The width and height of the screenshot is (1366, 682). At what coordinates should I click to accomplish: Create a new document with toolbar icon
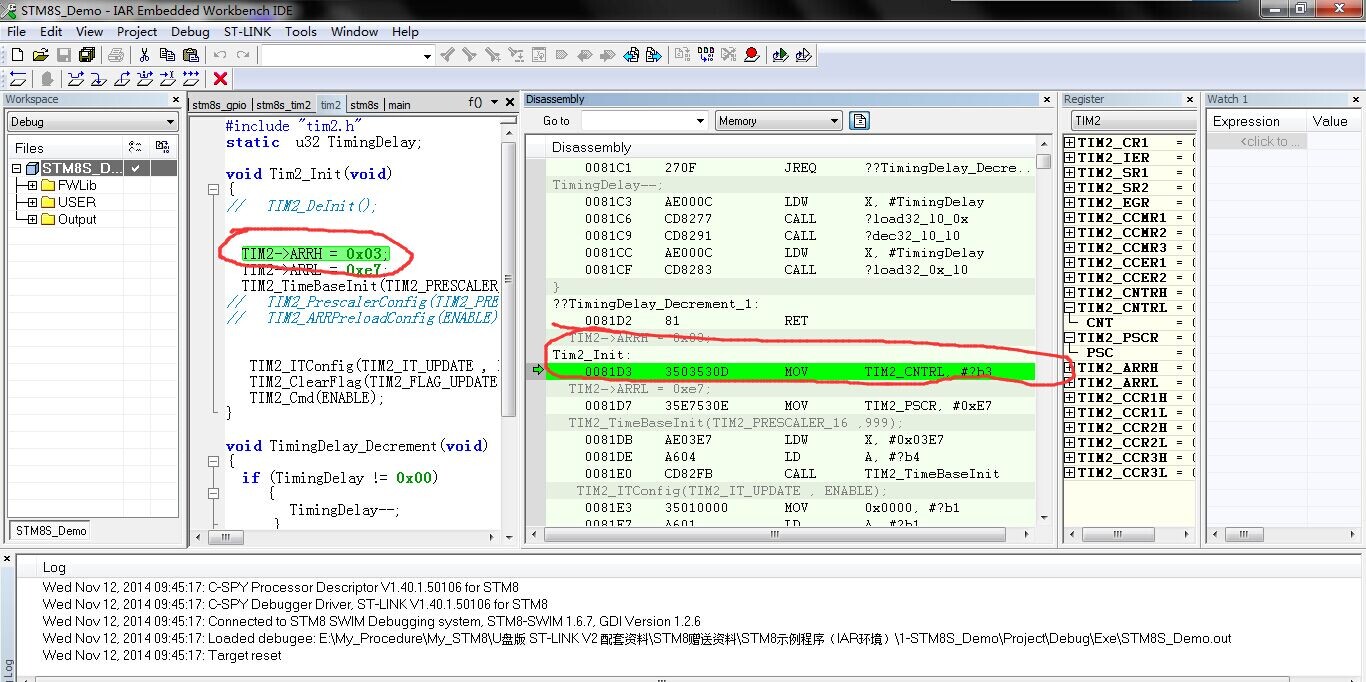click(x=17, y=55)
